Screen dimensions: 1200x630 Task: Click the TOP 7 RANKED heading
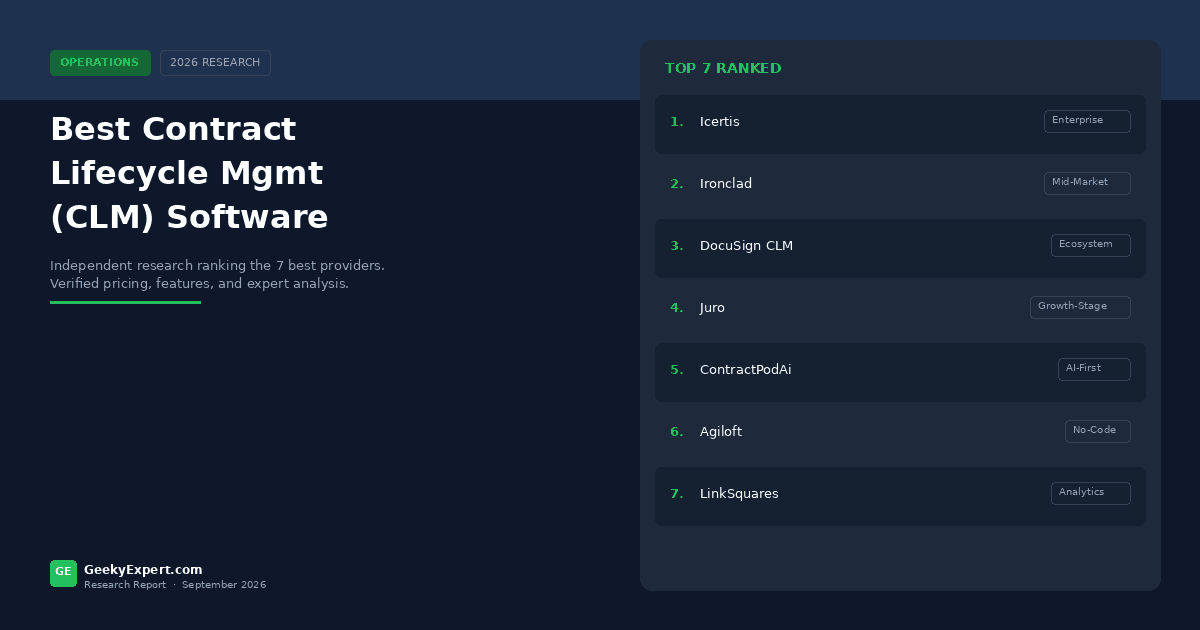pos(723,69)
